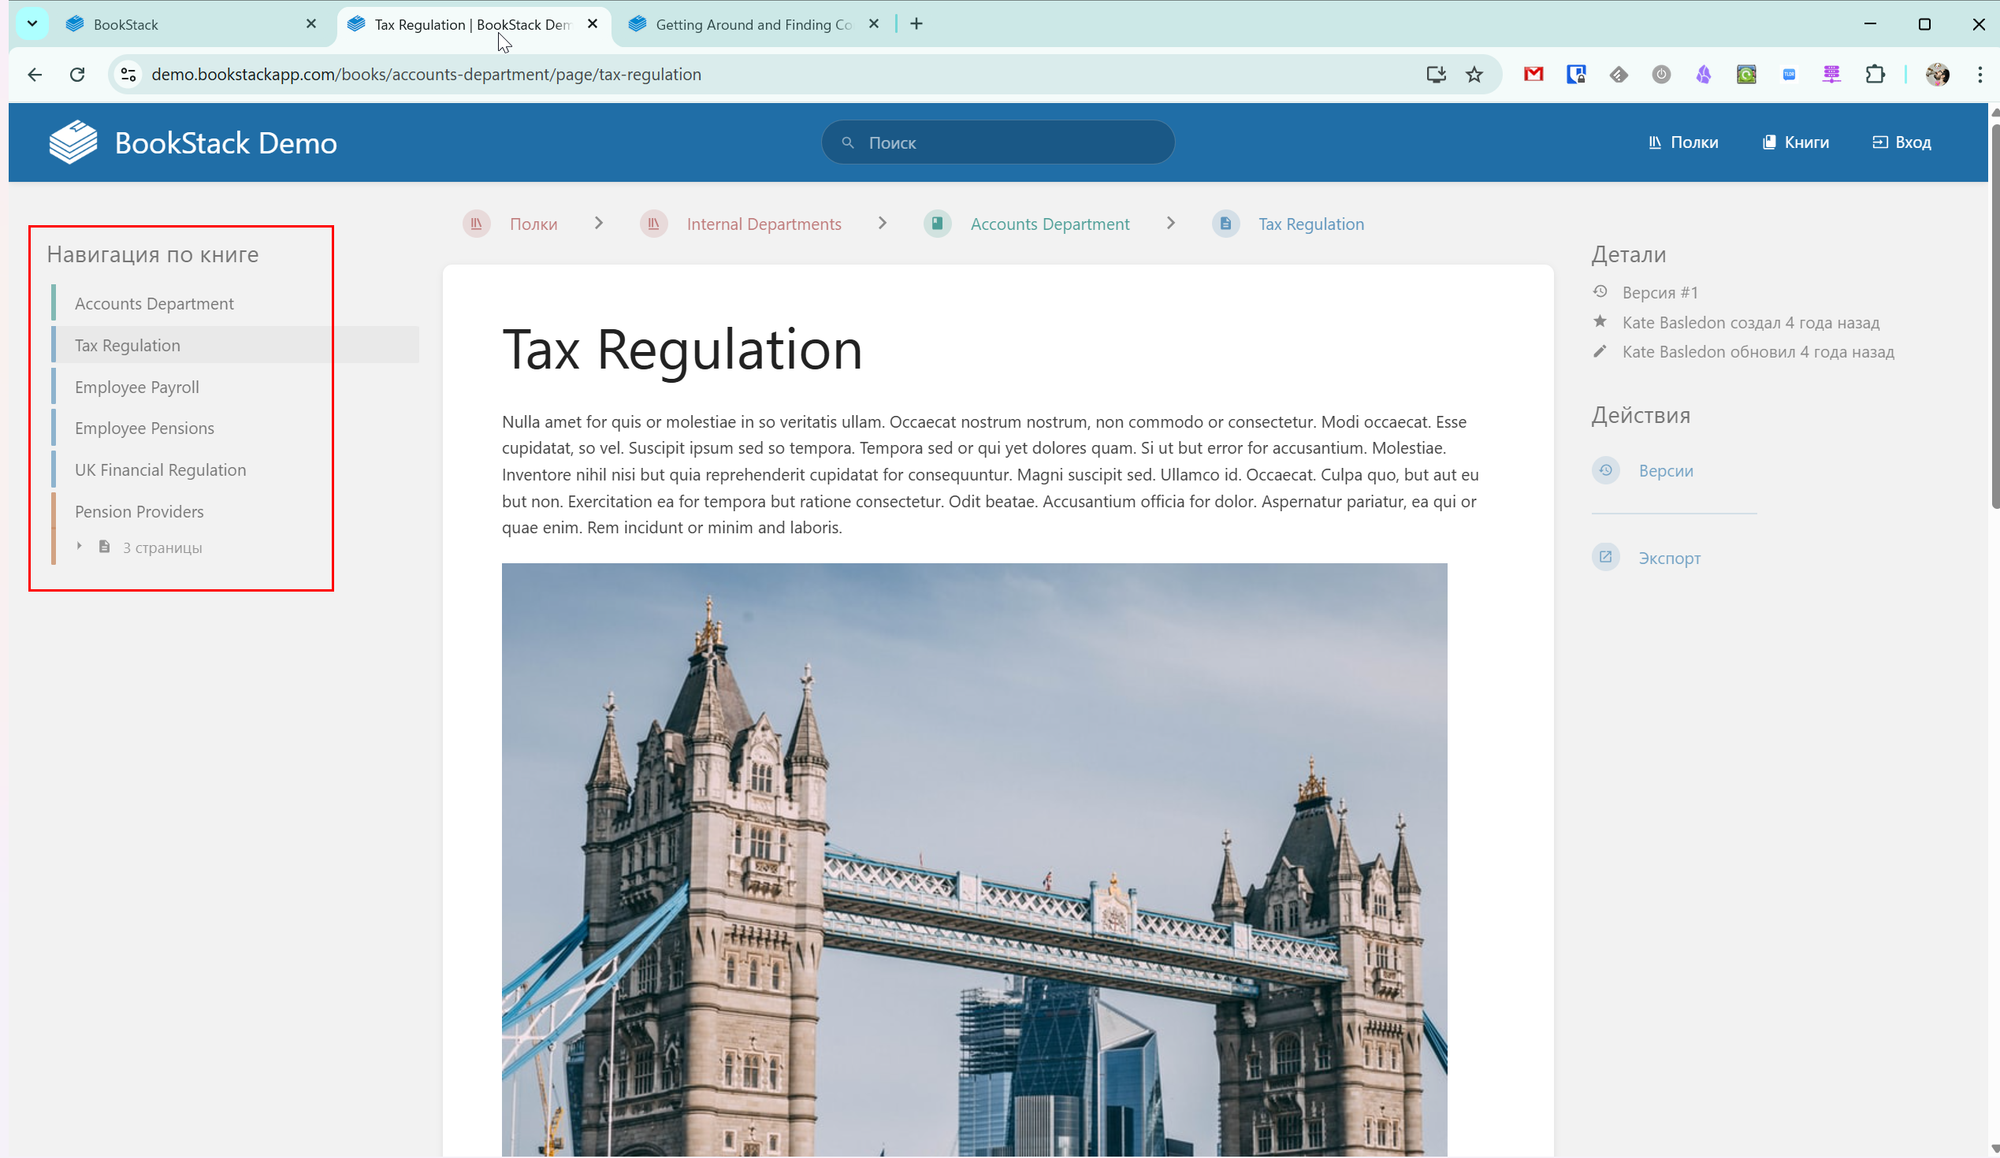Screen dimensions: 2000x1158
Task: Open the Вход login link
Action: pos(1901,142)
